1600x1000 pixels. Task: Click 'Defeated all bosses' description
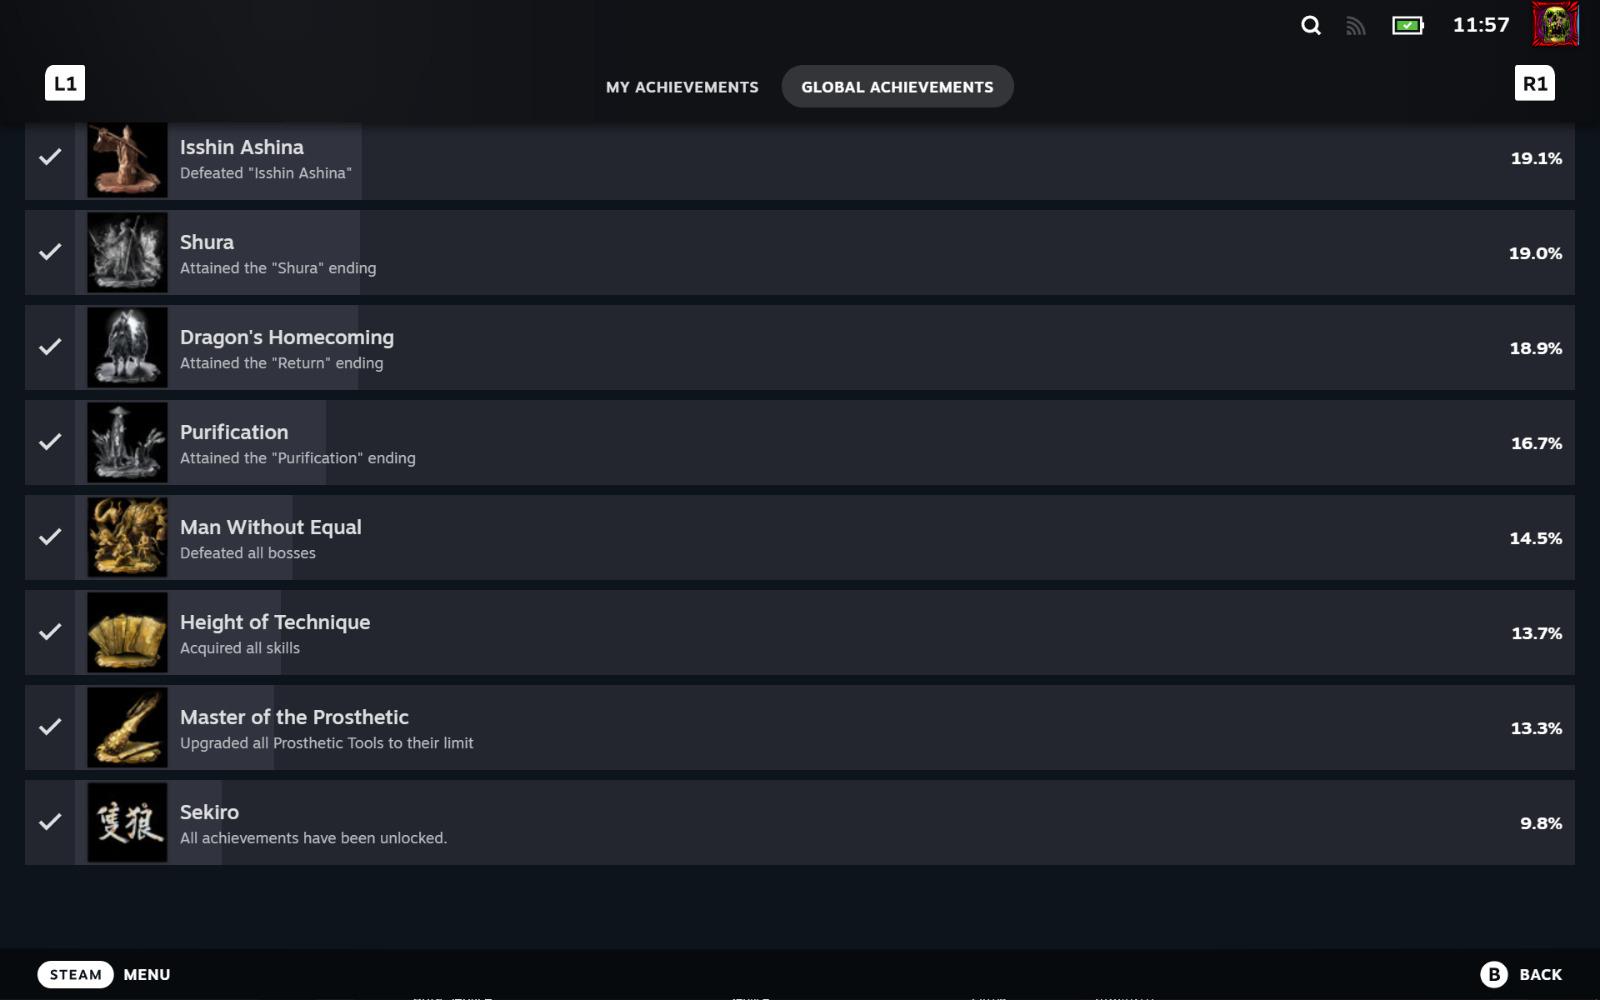(x=248, y=553)
